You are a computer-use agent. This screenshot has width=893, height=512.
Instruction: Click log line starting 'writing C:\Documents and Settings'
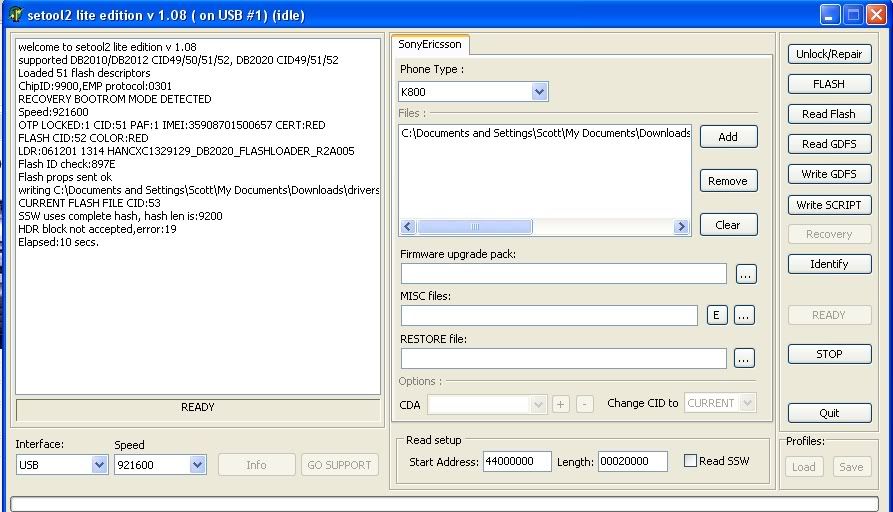[199, 190]
